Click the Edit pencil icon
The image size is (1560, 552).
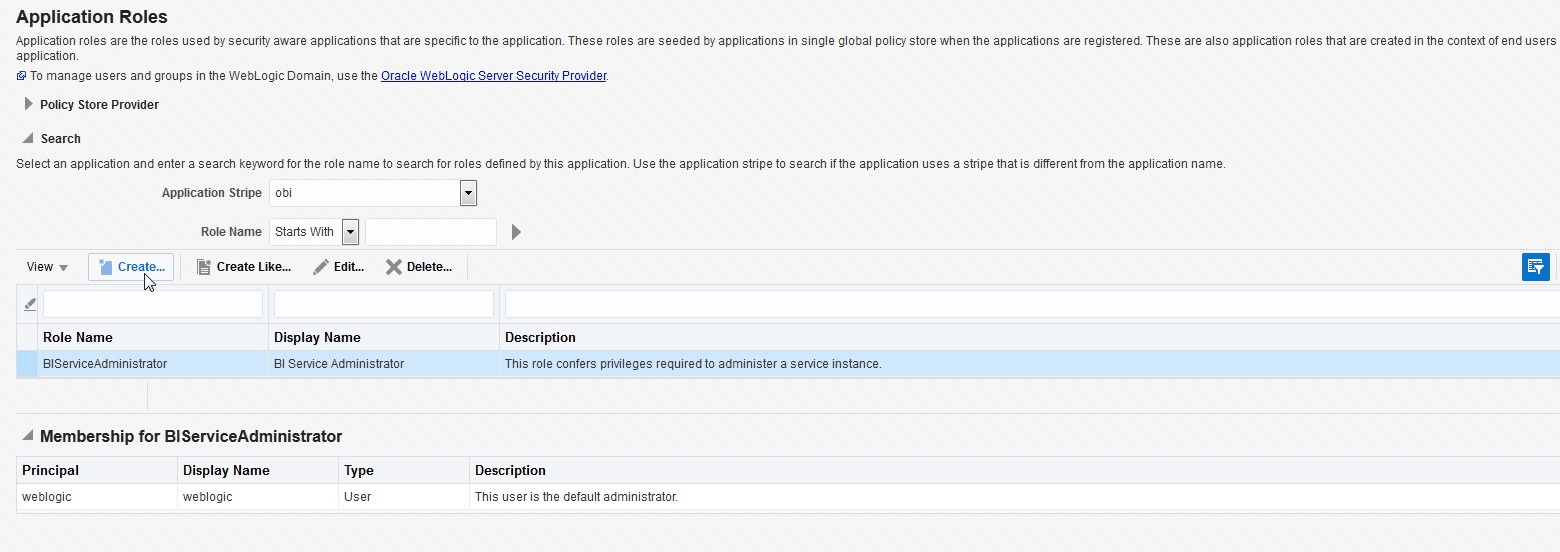[321, 267]
